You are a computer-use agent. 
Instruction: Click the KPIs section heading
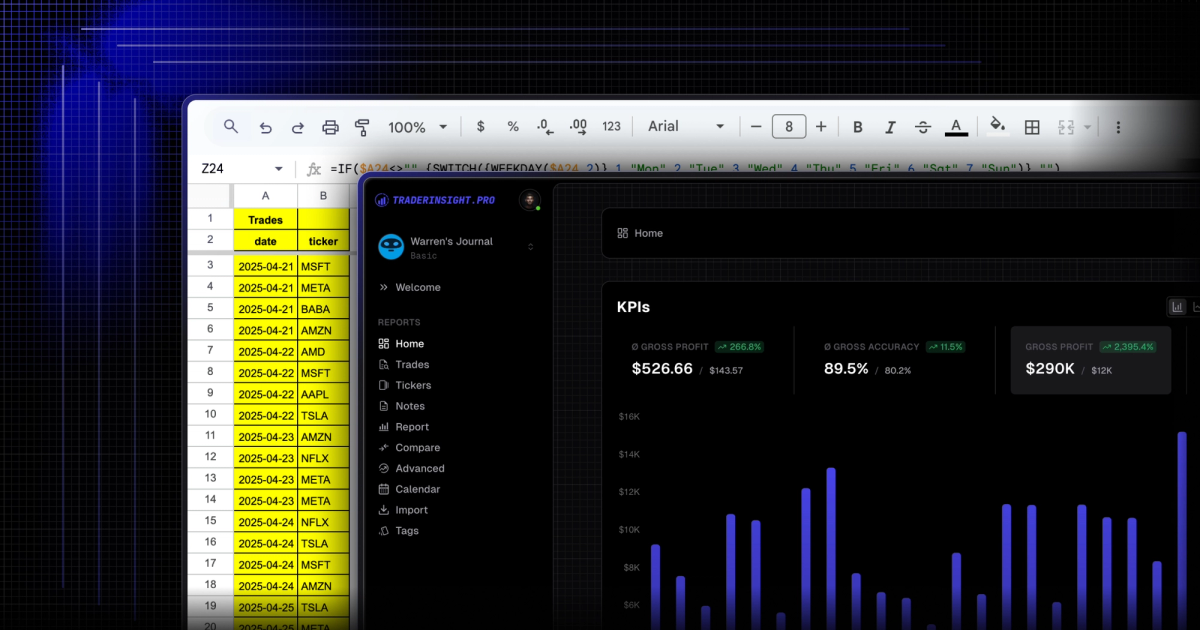(x=633, y=307)
